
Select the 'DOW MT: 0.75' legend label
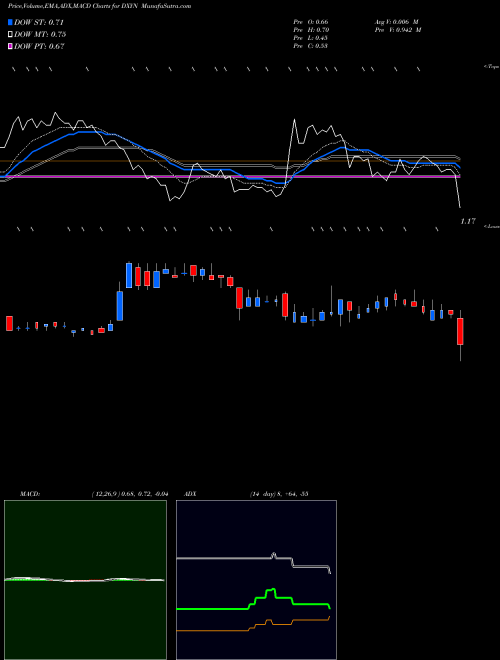coord(40,34)
